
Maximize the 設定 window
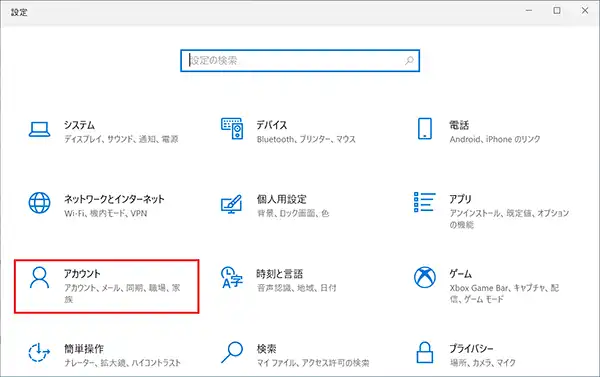coord(557,11)
